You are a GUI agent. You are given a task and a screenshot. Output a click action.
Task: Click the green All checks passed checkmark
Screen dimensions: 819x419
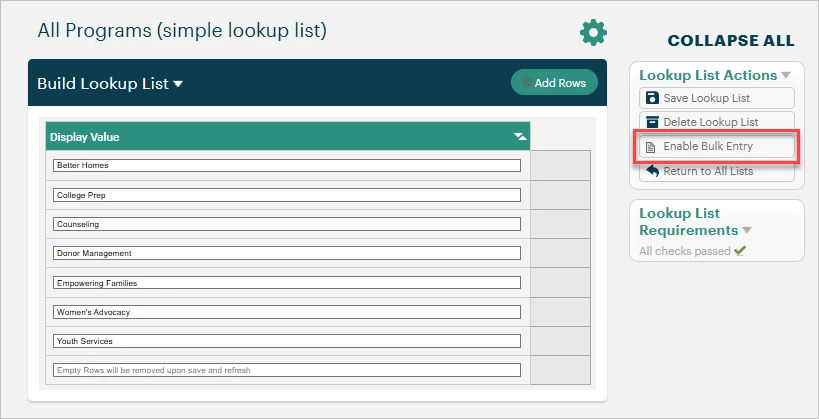[739, 251]
